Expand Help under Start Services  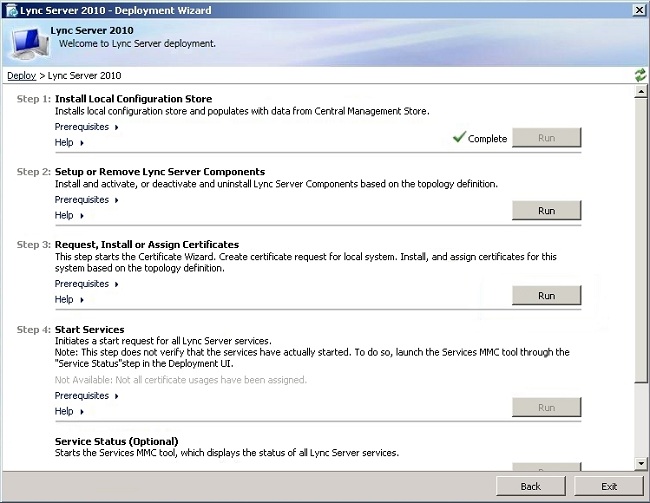(69, 411)
